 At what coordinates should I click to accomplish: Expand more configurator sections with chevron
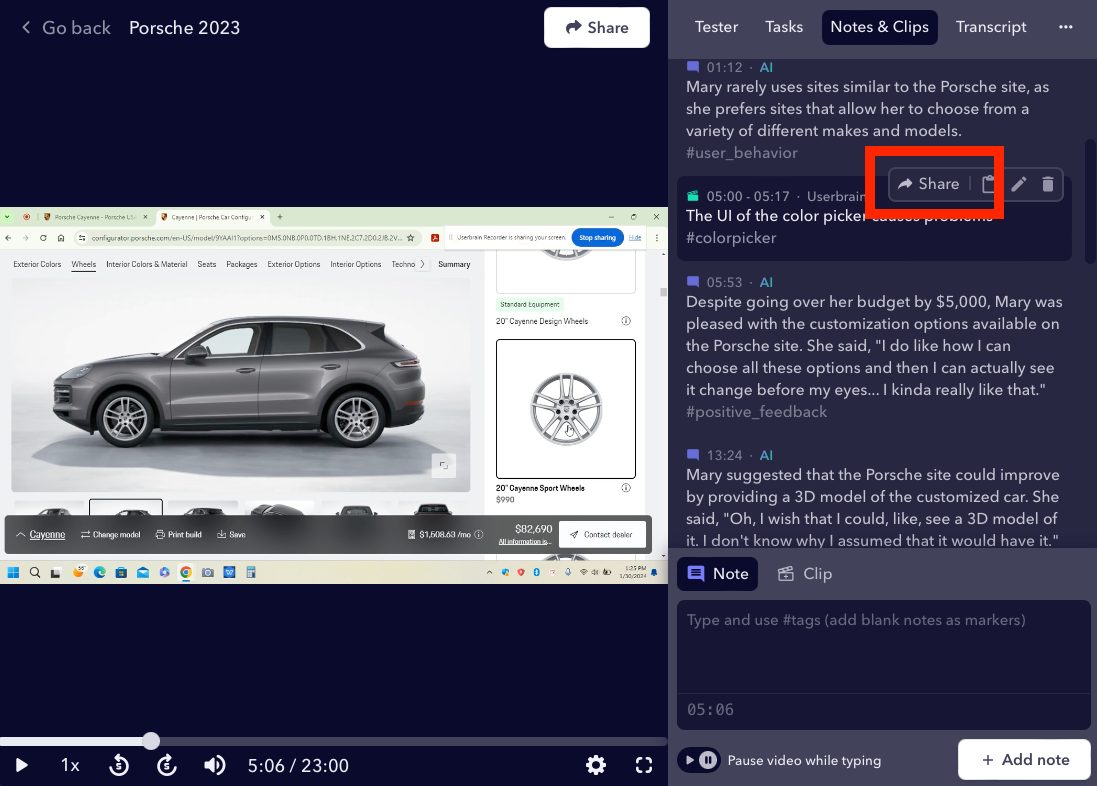[x=422, y=265]
